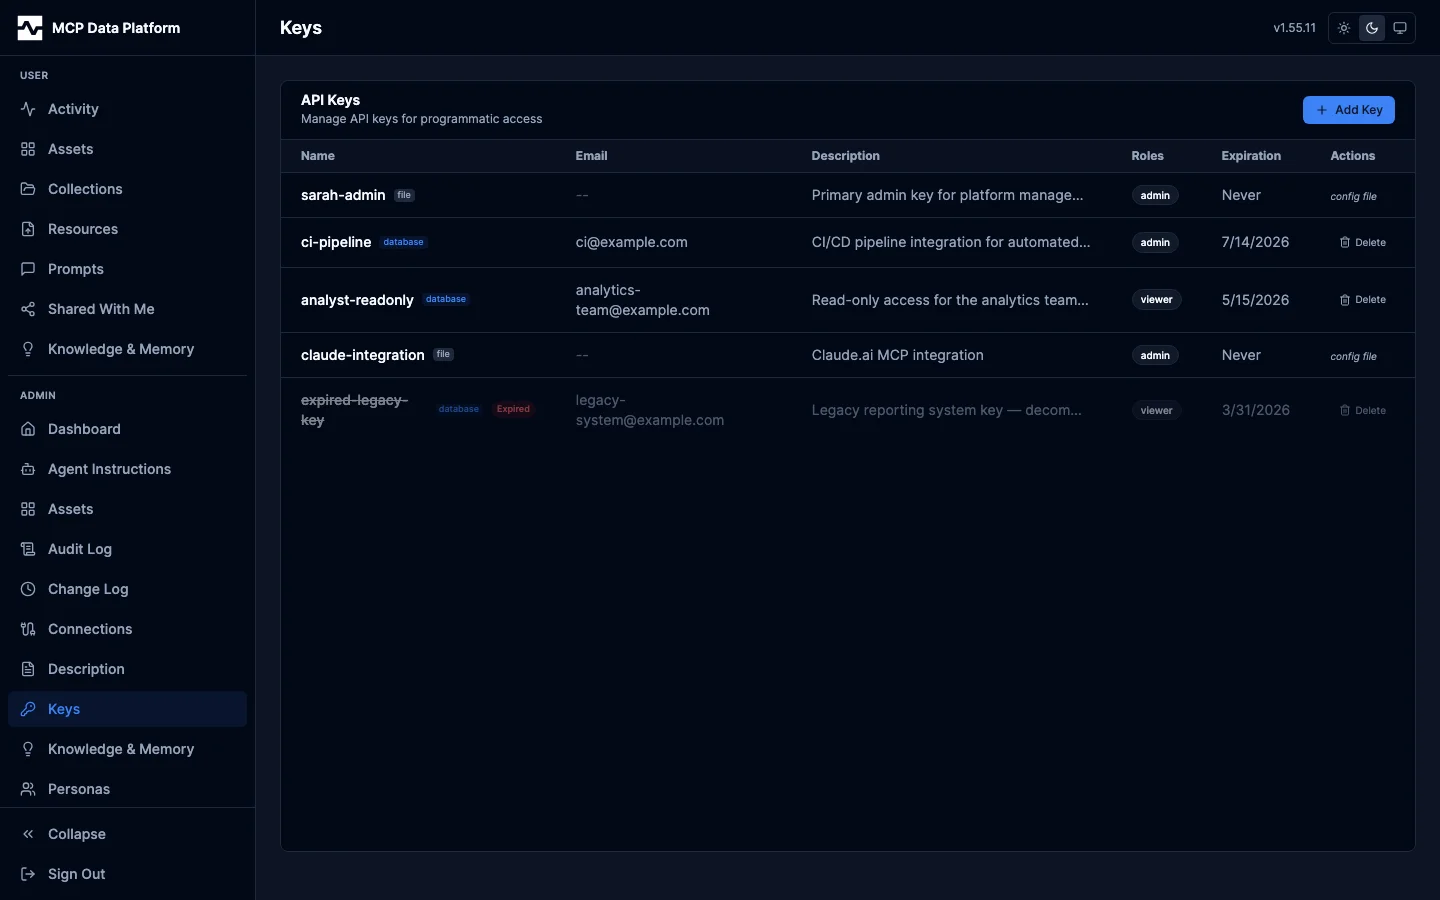Open Audit Log via its list icon
Image resolution: width=1440 pixels, height=900 pixels.
coord(27,549)
